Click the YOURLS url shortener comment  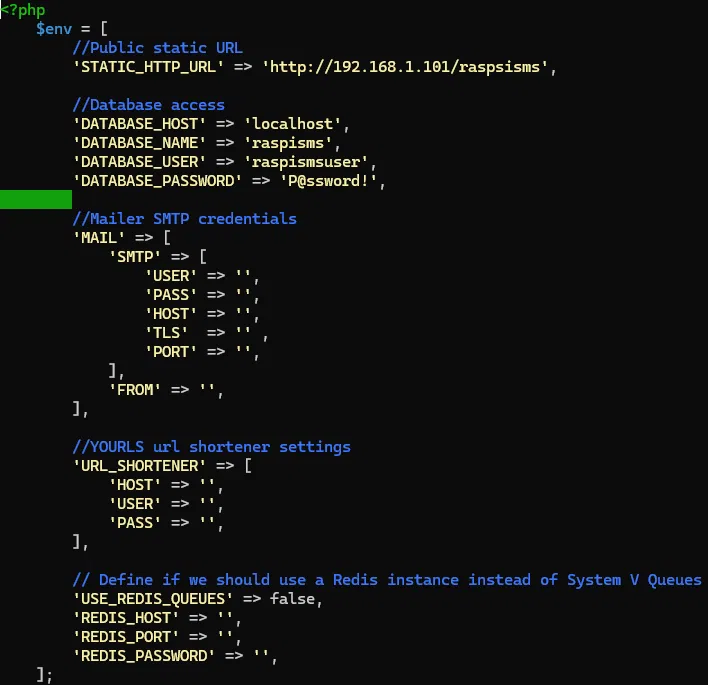pos(211,446)
